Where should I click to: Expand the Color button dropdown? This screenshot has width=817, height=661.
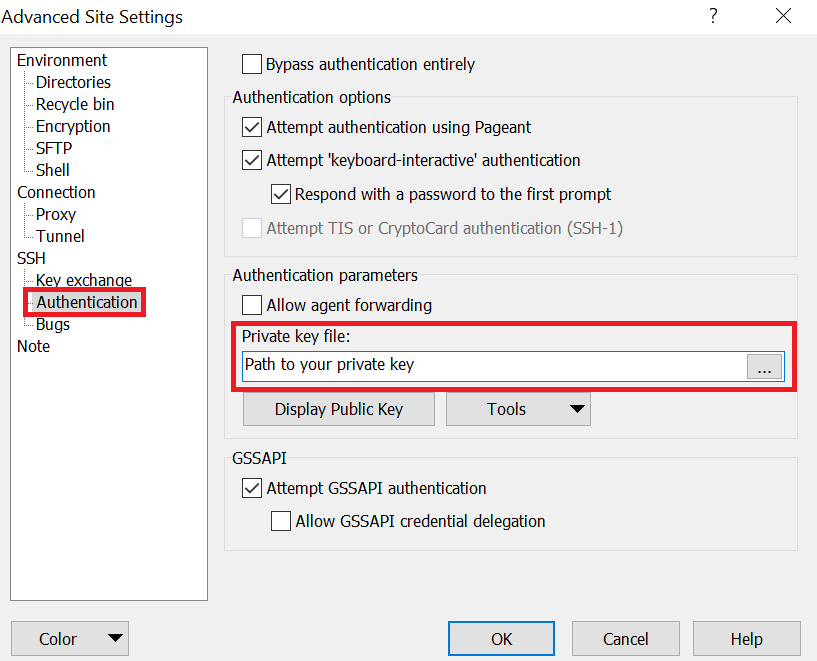click(116, 639)
